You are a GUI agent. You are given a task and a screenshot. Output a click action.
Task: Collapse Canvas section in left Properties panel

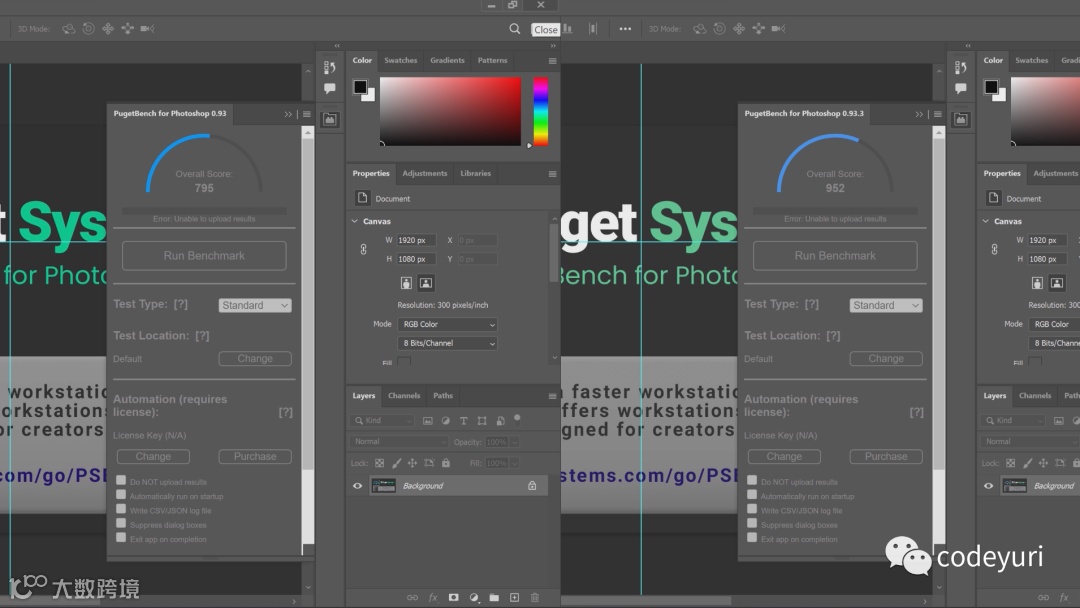coord(355,221)
